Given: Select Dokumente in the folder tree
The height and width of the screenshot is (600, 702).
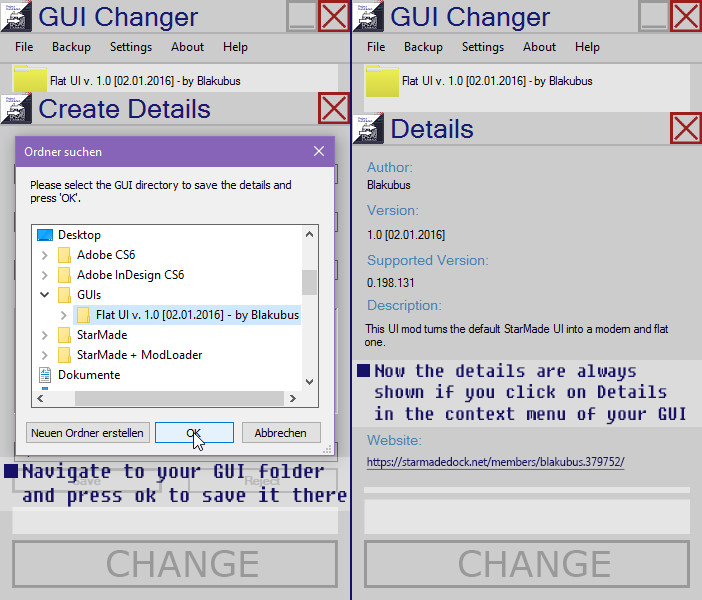Looking at the screenshot, I should pos(89,375).
